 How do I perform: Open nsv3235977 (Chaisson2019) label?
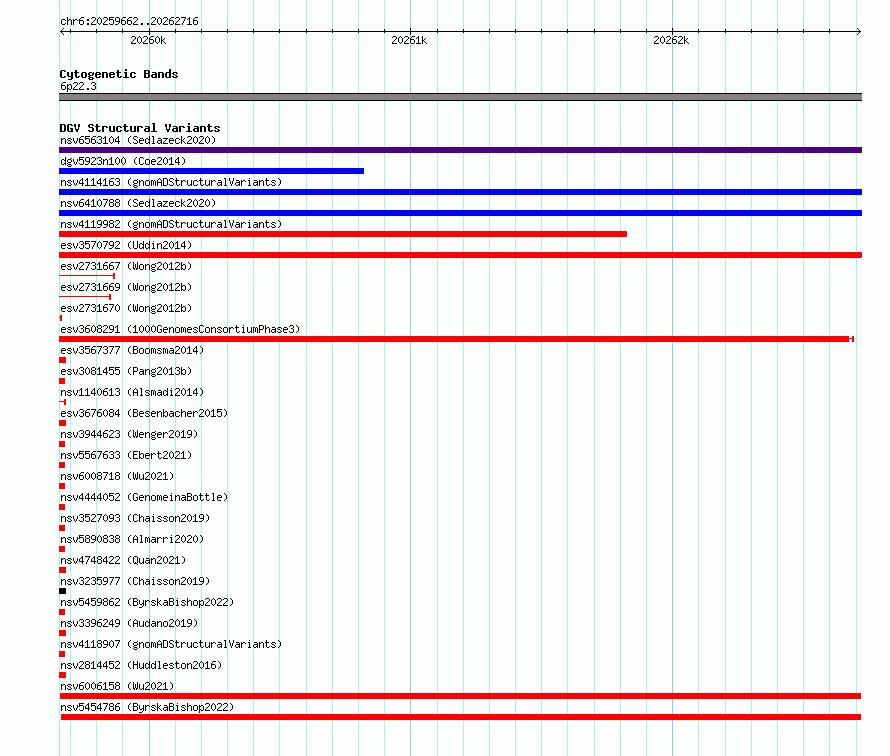[135, 581]
